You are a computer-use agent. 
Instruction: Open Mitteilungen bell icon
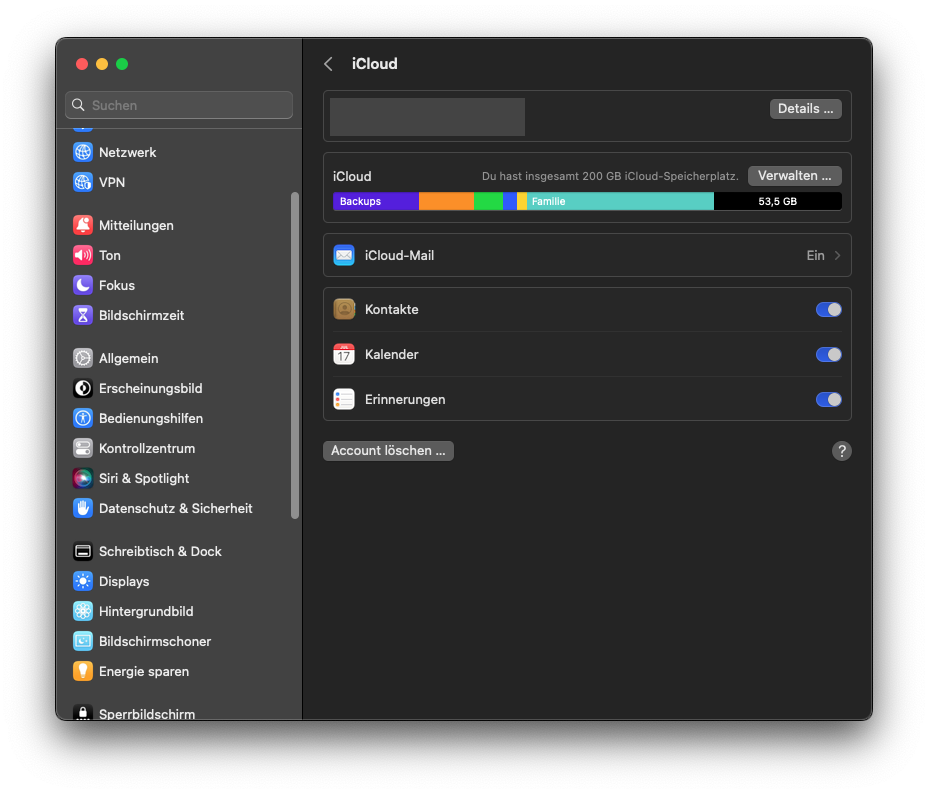coord(83,225)
